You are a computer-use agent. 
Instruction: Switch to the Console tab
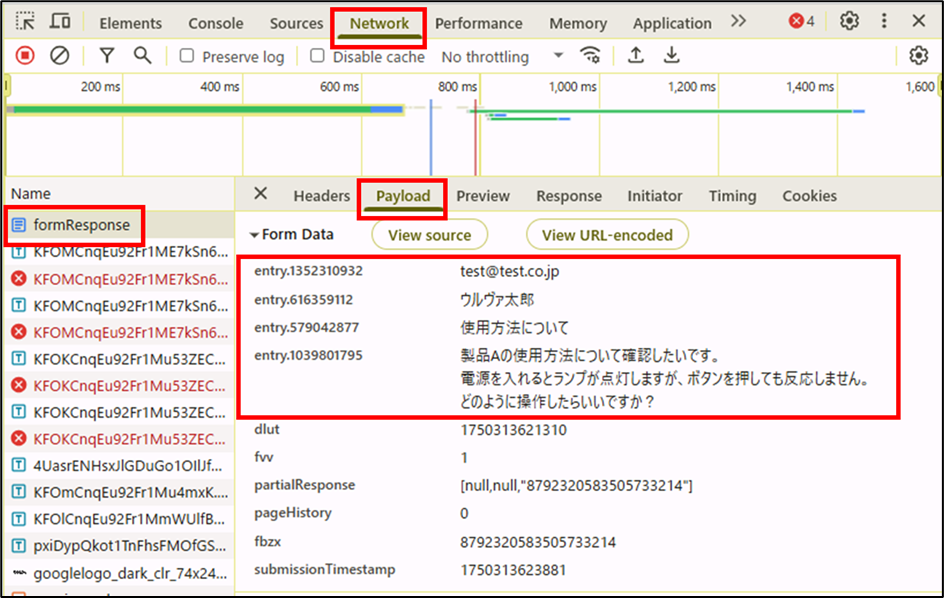pos(215,23)
